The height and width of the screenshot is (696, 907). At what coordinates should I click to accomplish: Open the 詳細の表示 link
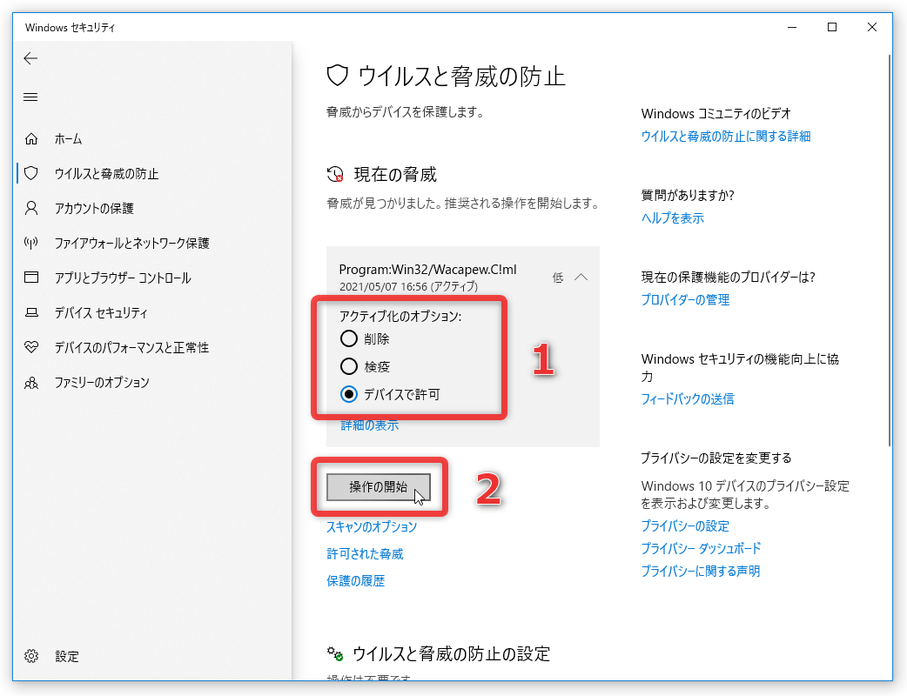370,426
